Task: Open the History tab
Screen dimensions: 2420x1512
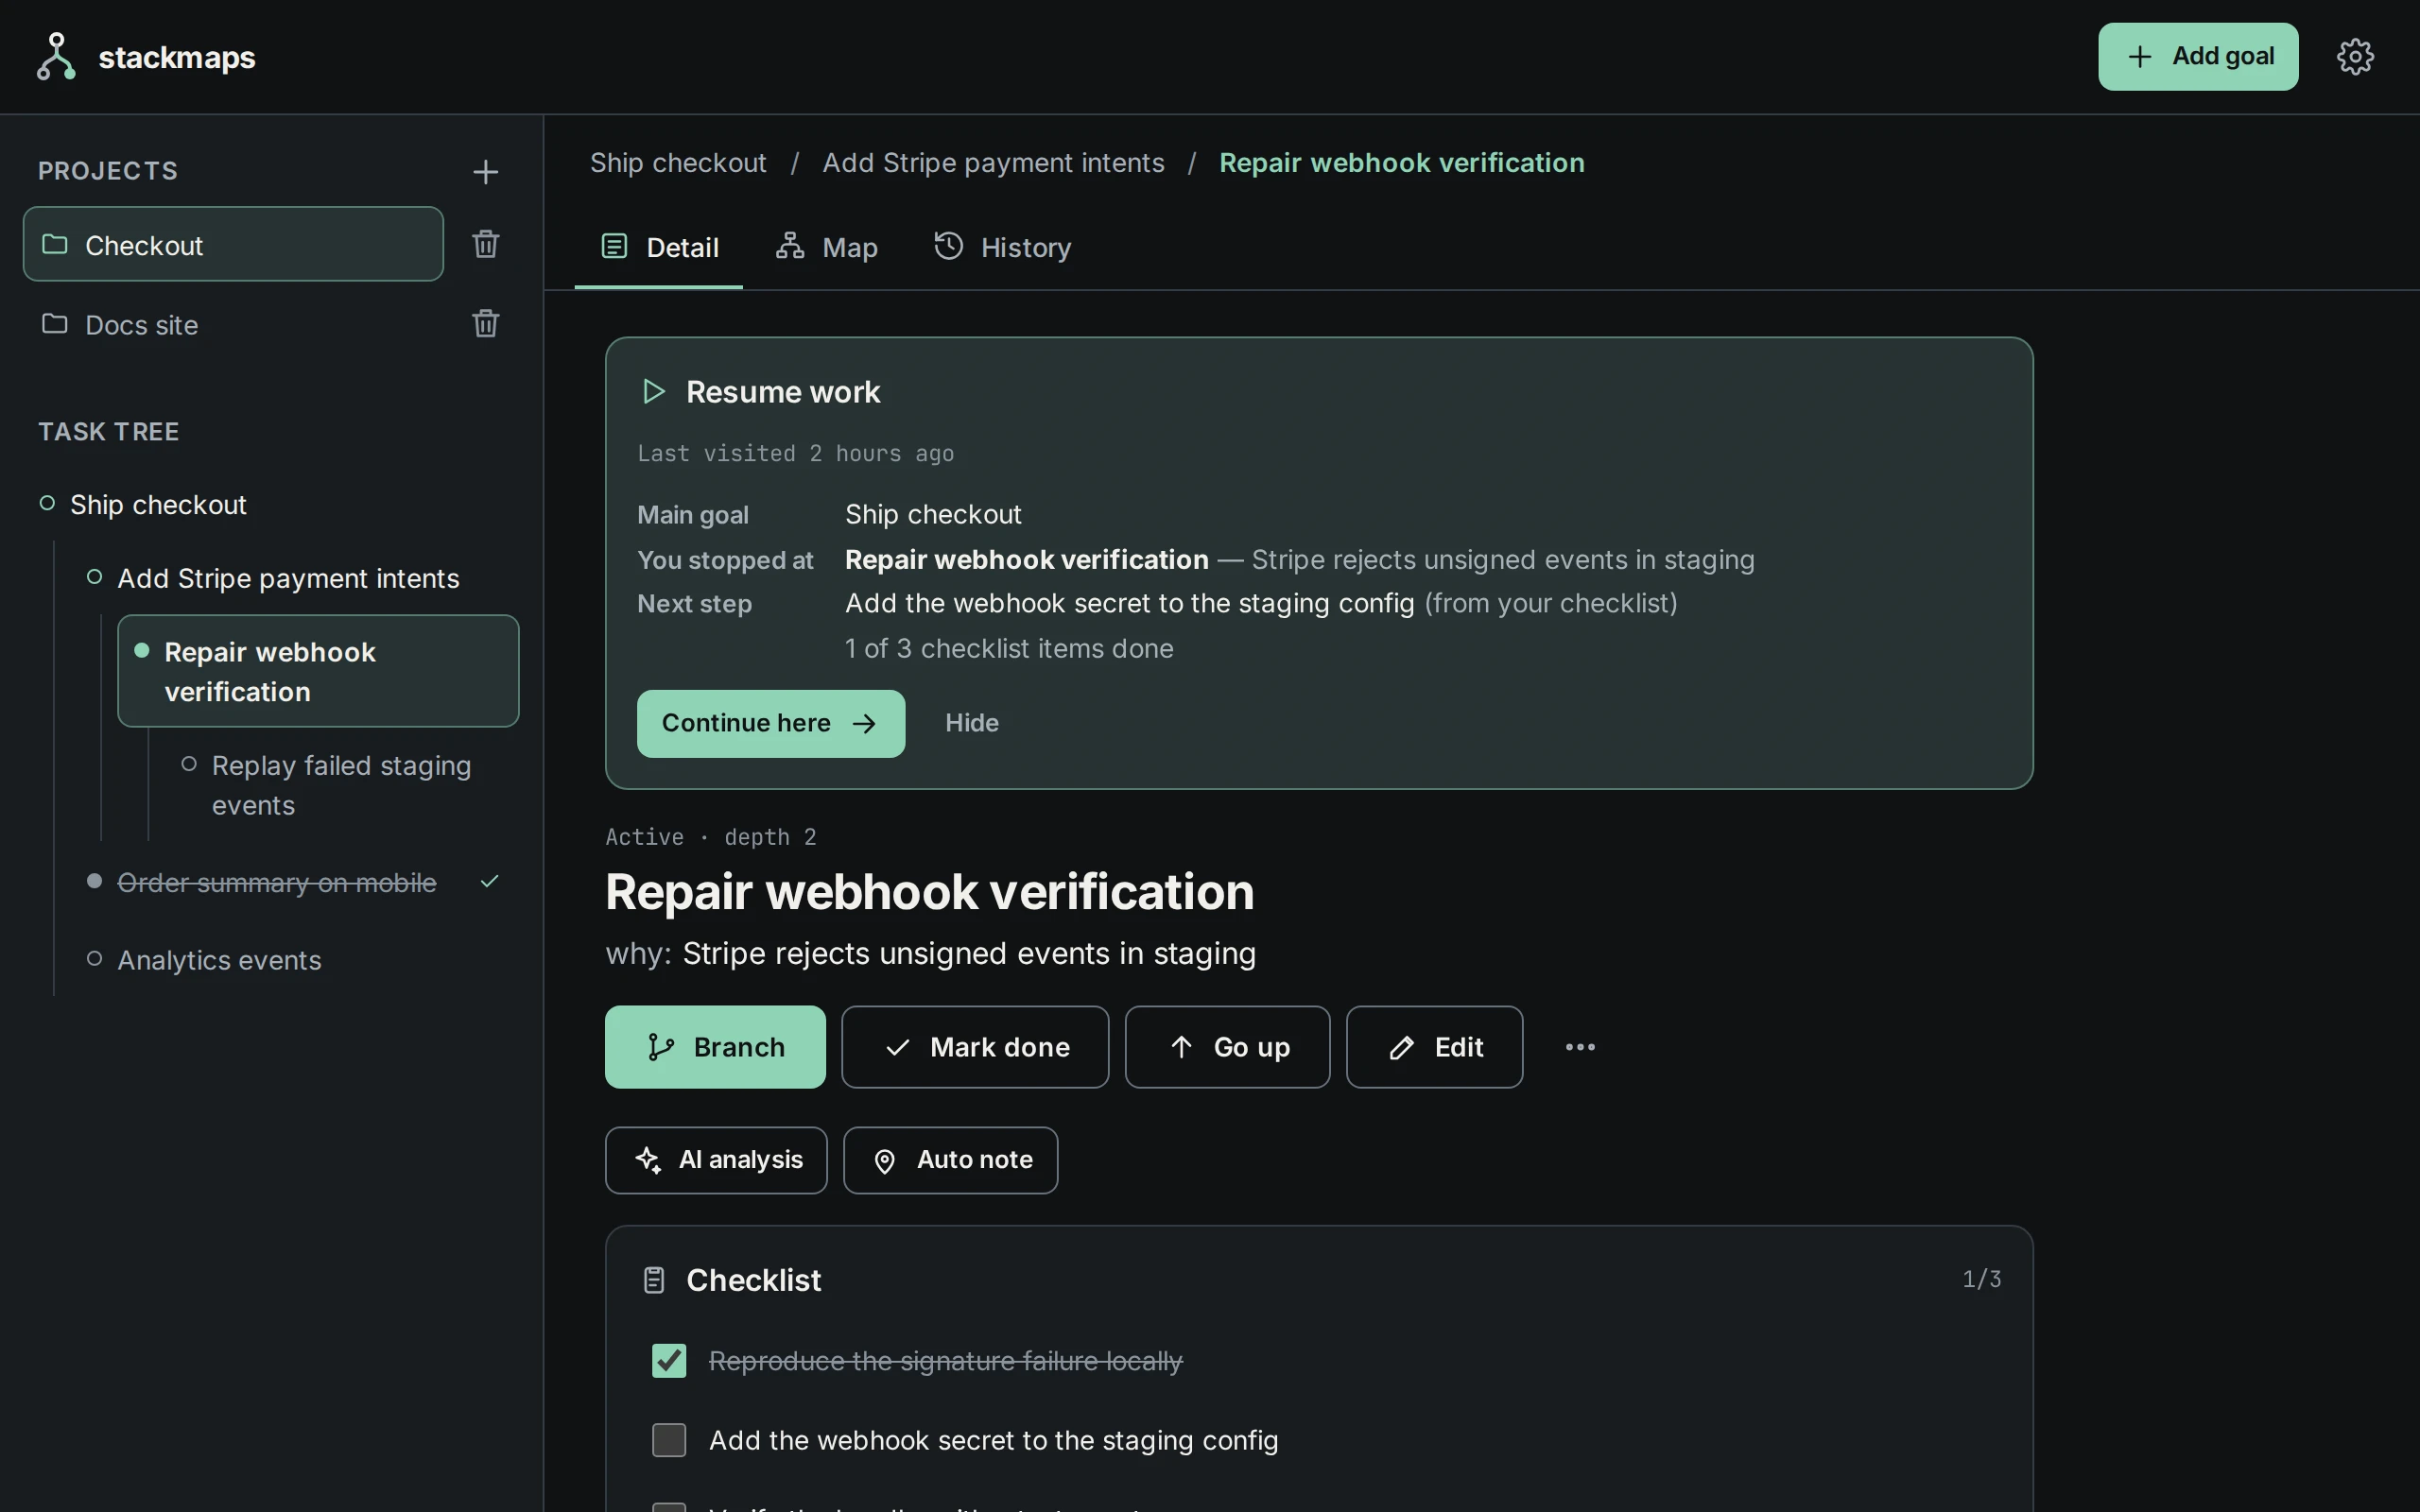Action: pyautogui.click(x=1002, y=247)
